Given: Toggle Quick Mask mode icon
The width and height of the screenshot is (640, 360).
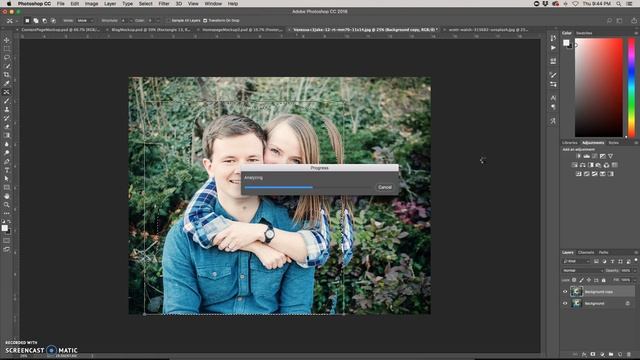Looking at the screenshot, I should click(7, 240).
